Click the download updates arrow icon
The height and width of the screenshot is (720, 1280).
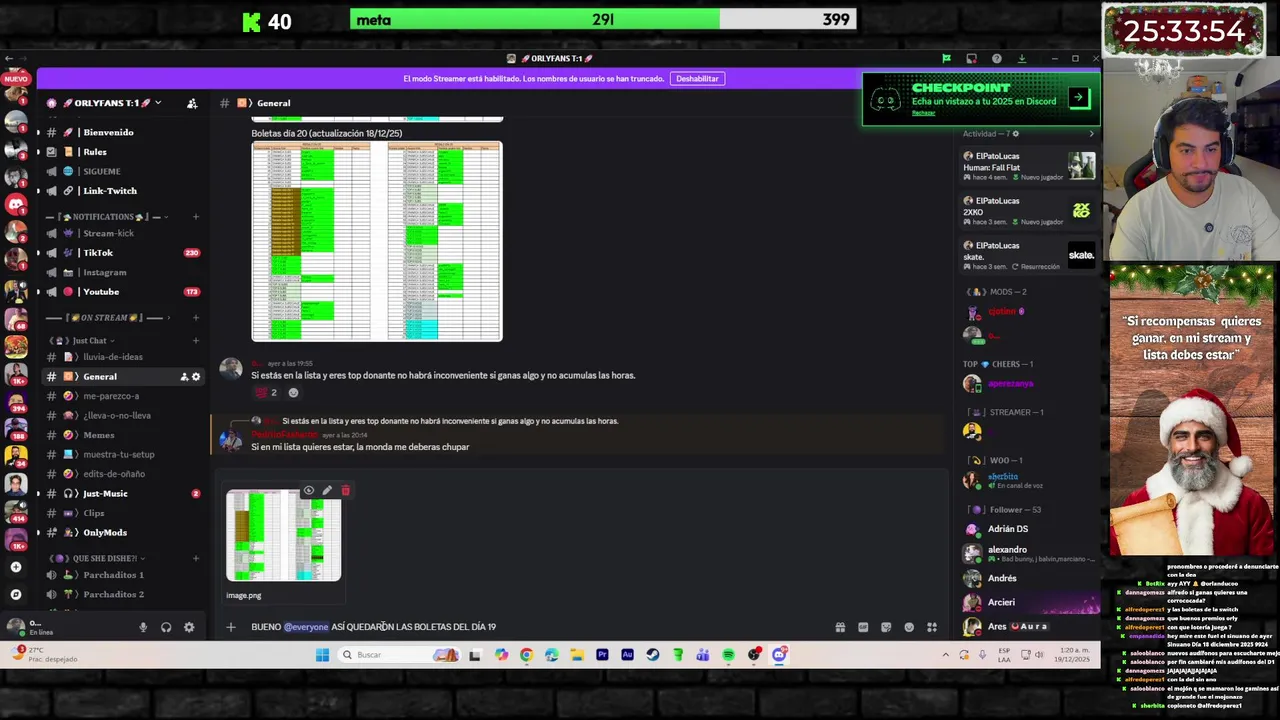[x=1021, y=58]
